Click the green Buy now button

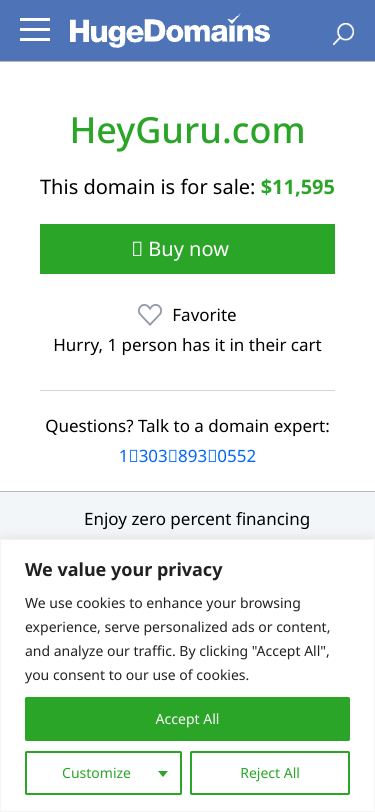pyautogui.click(x=188, y=249)
